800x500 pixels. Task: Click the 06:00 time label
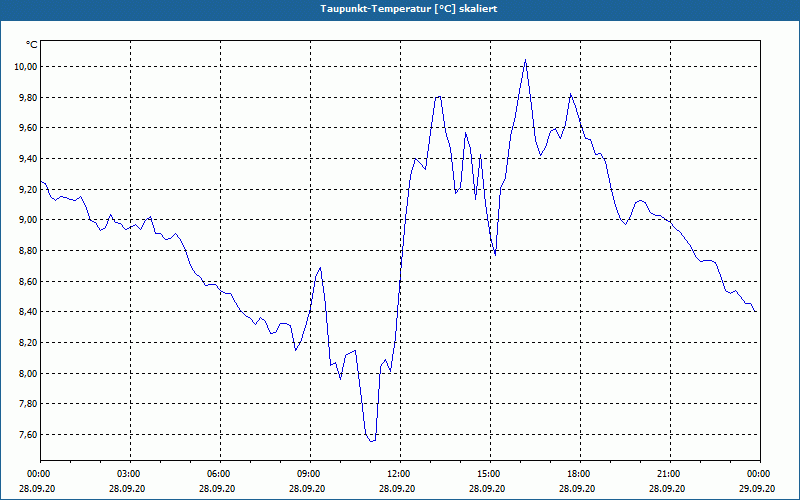tap(220, 474)
